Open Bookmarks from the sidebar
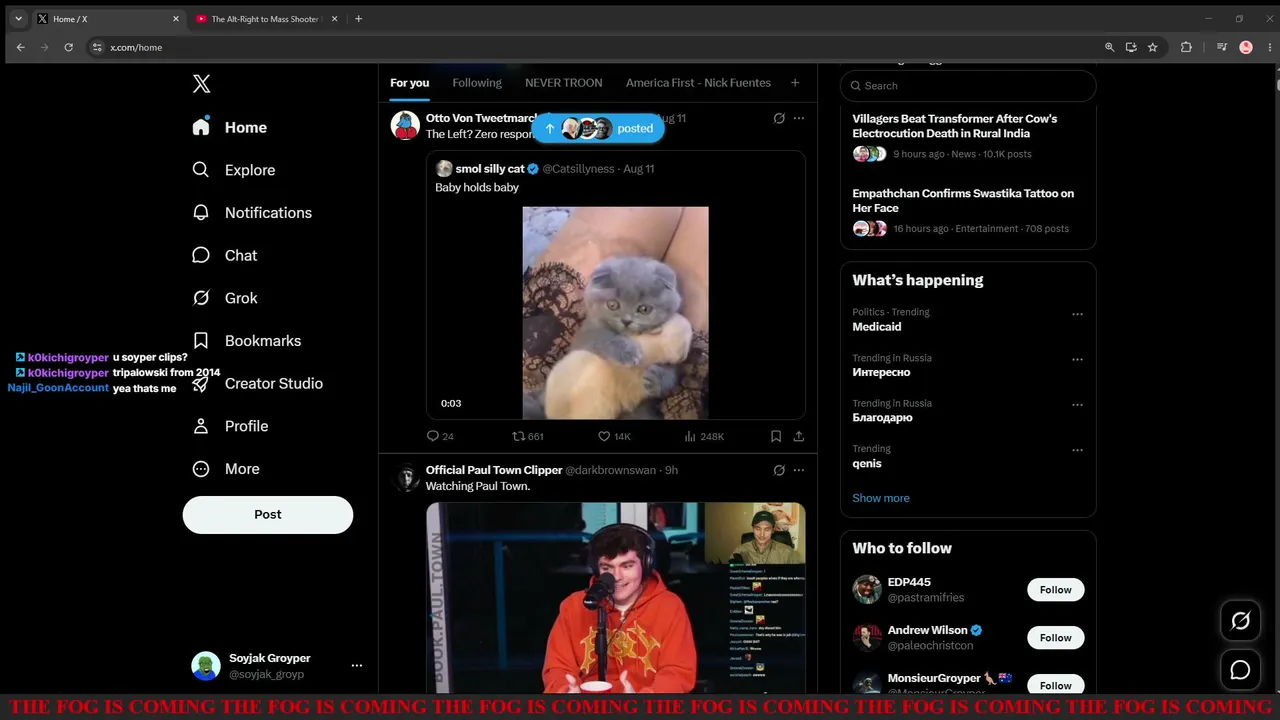This screenshot has width=1280, height=720. 246,341
